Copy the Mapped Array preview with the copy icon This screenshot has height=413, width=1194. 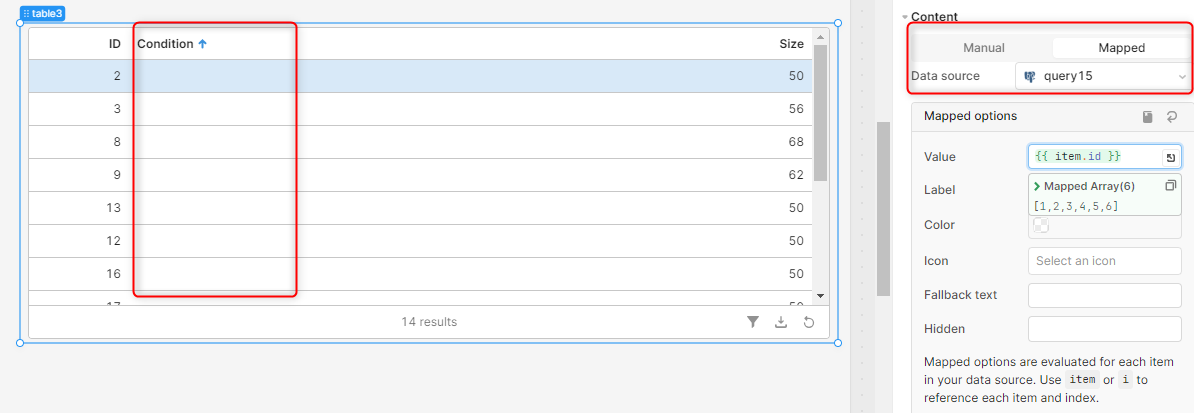[1170, 186]
